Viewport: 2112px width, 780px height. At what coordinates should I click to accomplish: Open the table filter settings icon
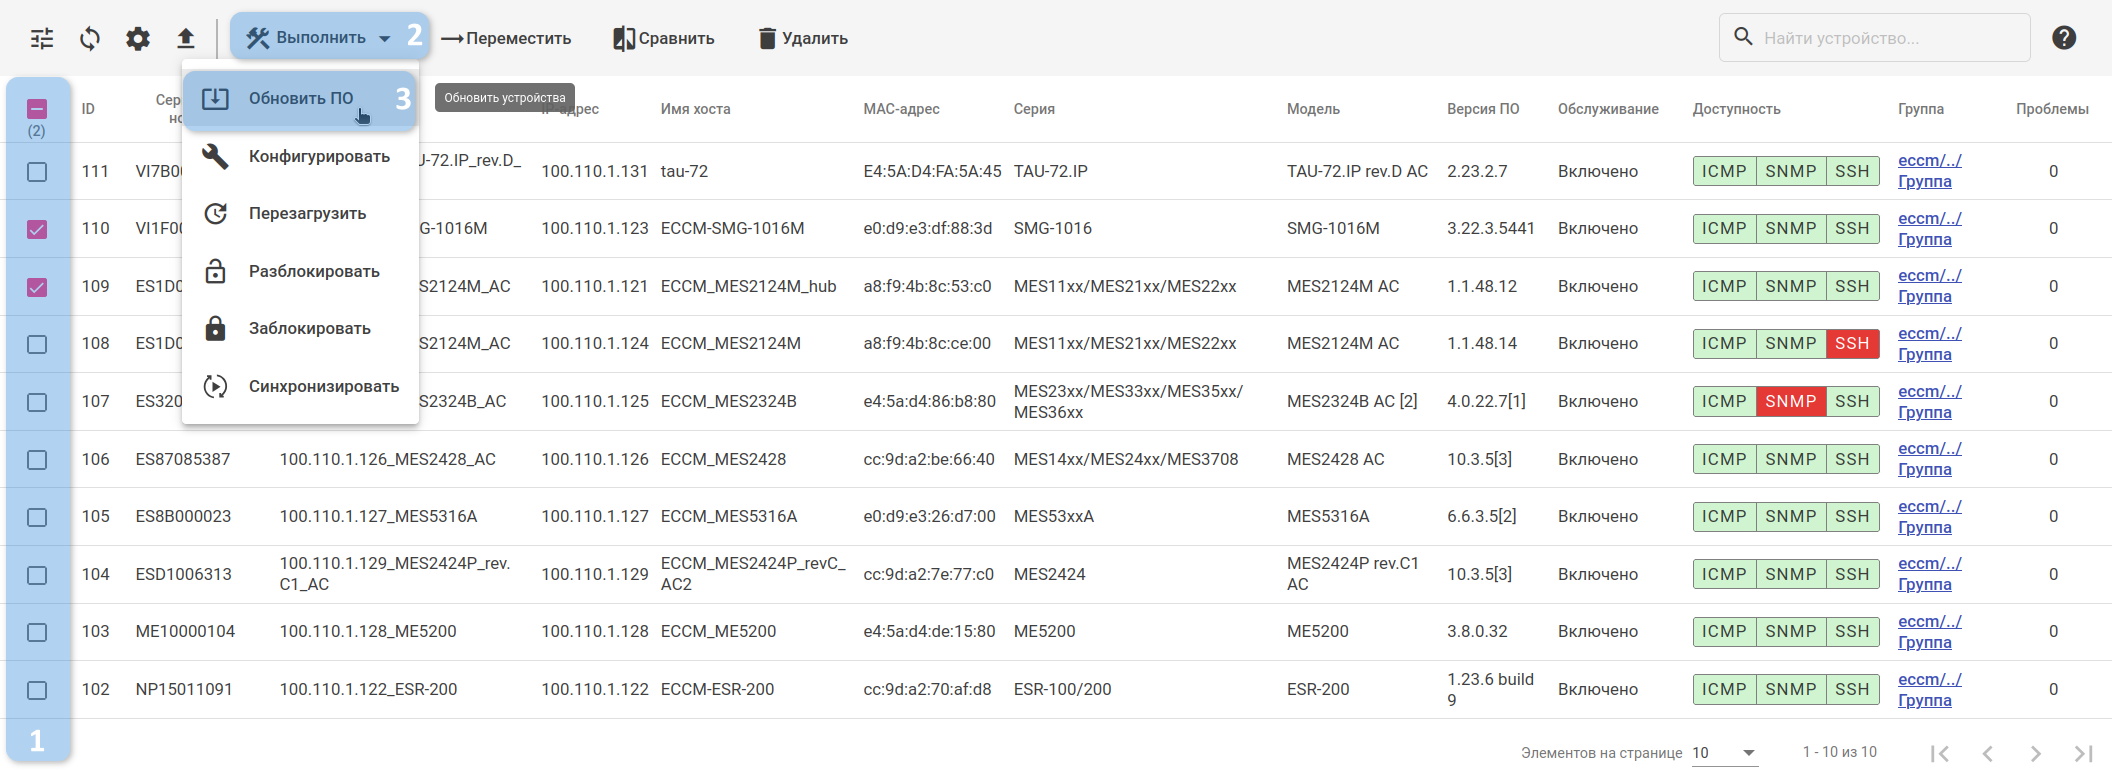click(x=42, y=39)
